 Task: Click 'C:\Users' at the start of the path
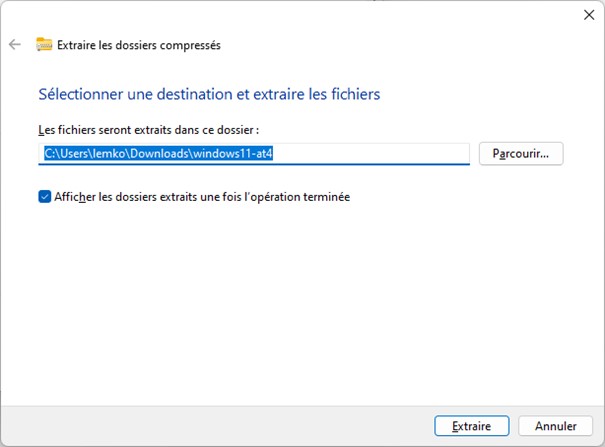click(x=68, y=154)
